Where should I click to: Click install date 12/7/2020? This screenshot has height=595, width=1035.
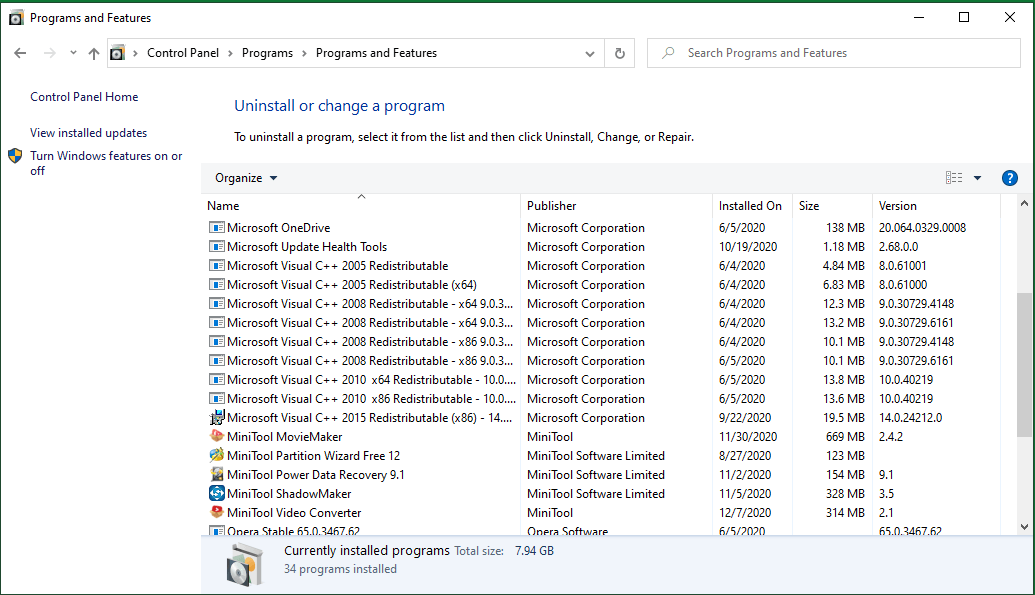tap(745, 512)
